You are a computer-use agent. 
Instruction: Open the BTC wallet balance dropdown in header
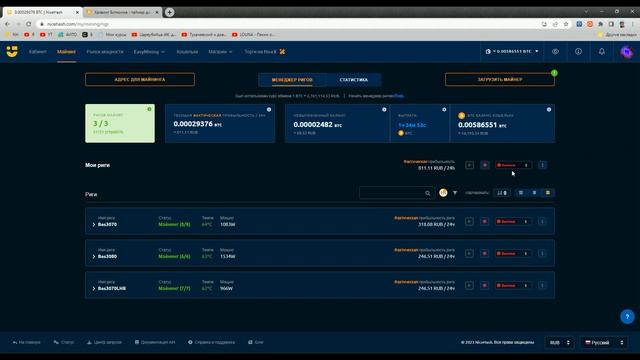512,51
